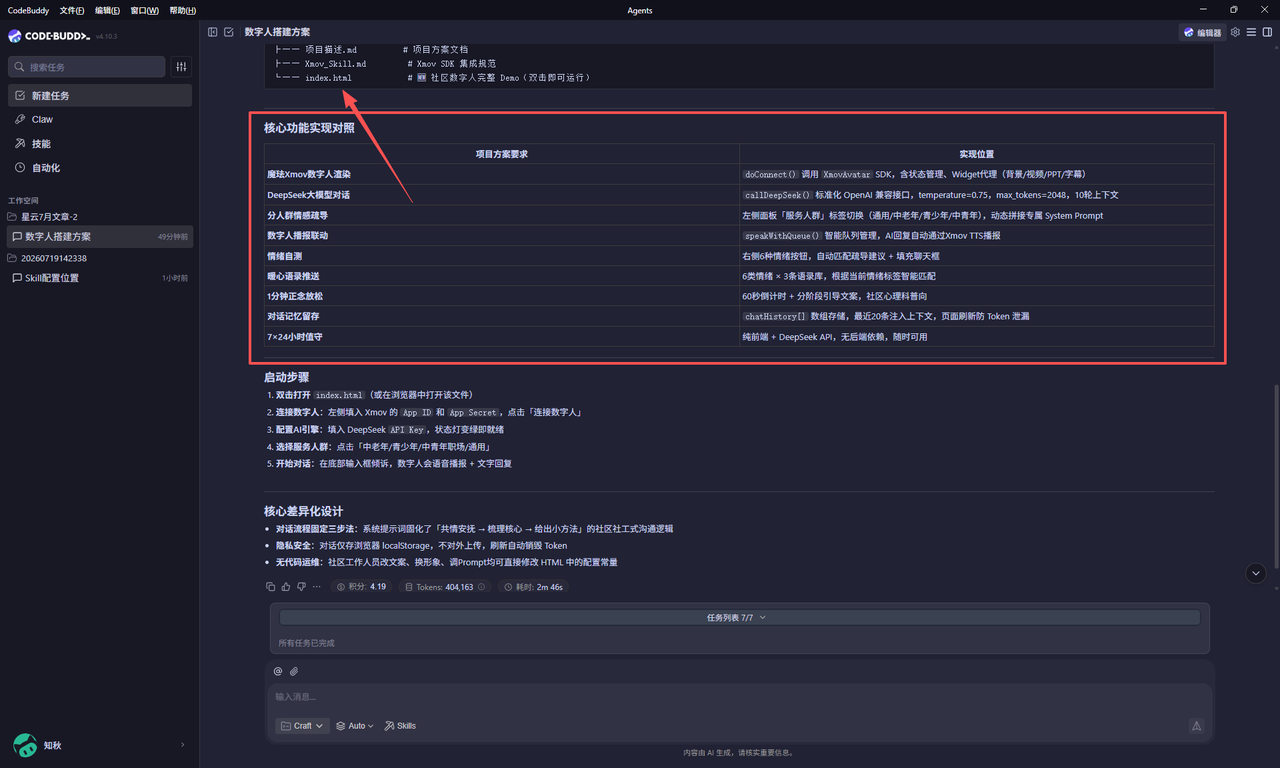Switch to the 编辑器 view
The width and height of the screenshot is (1280, 768).
(x=1202, y=32)
